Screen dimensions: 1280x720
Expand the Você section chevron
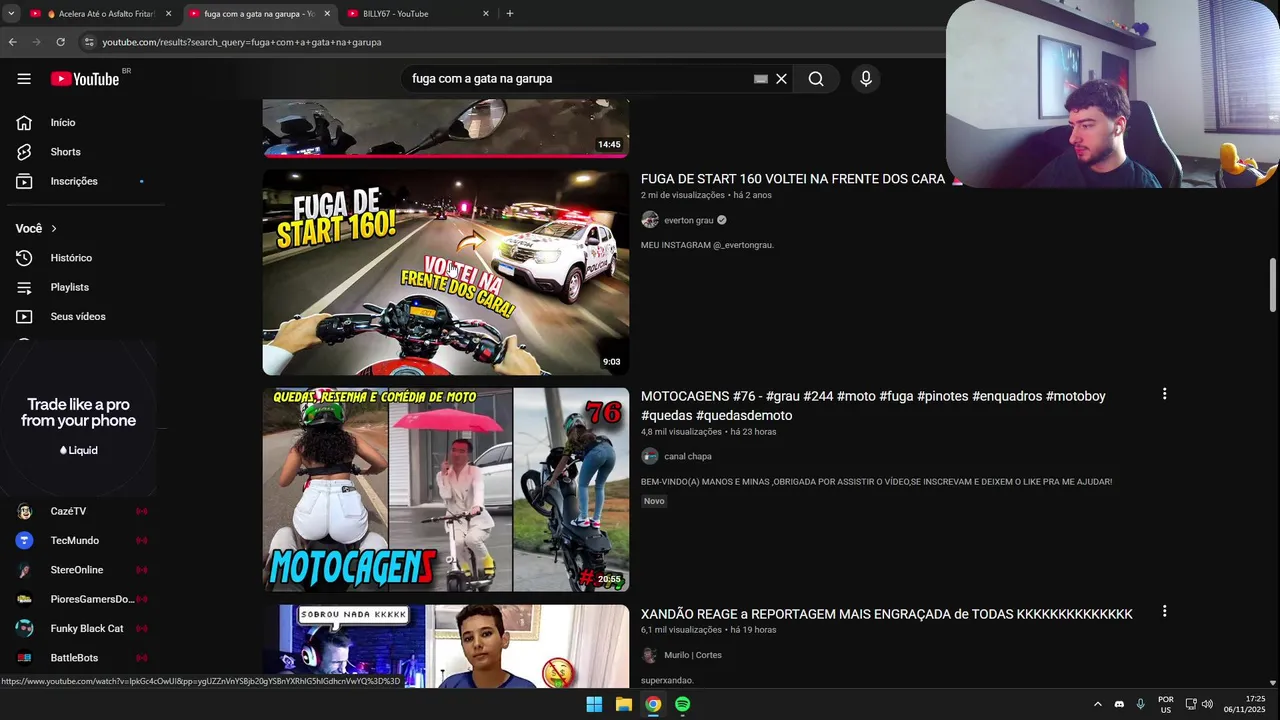point(54,229)
